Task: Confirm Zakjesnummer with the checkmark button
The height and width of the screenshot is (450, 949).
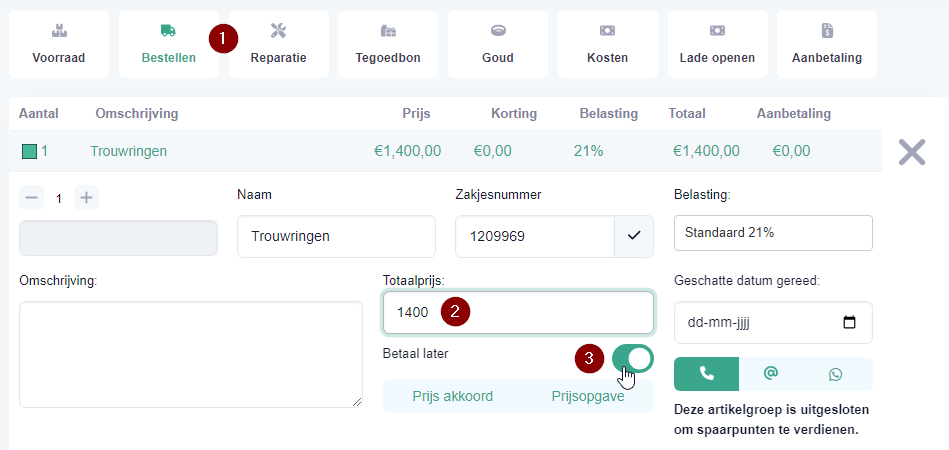Action: 634,236
